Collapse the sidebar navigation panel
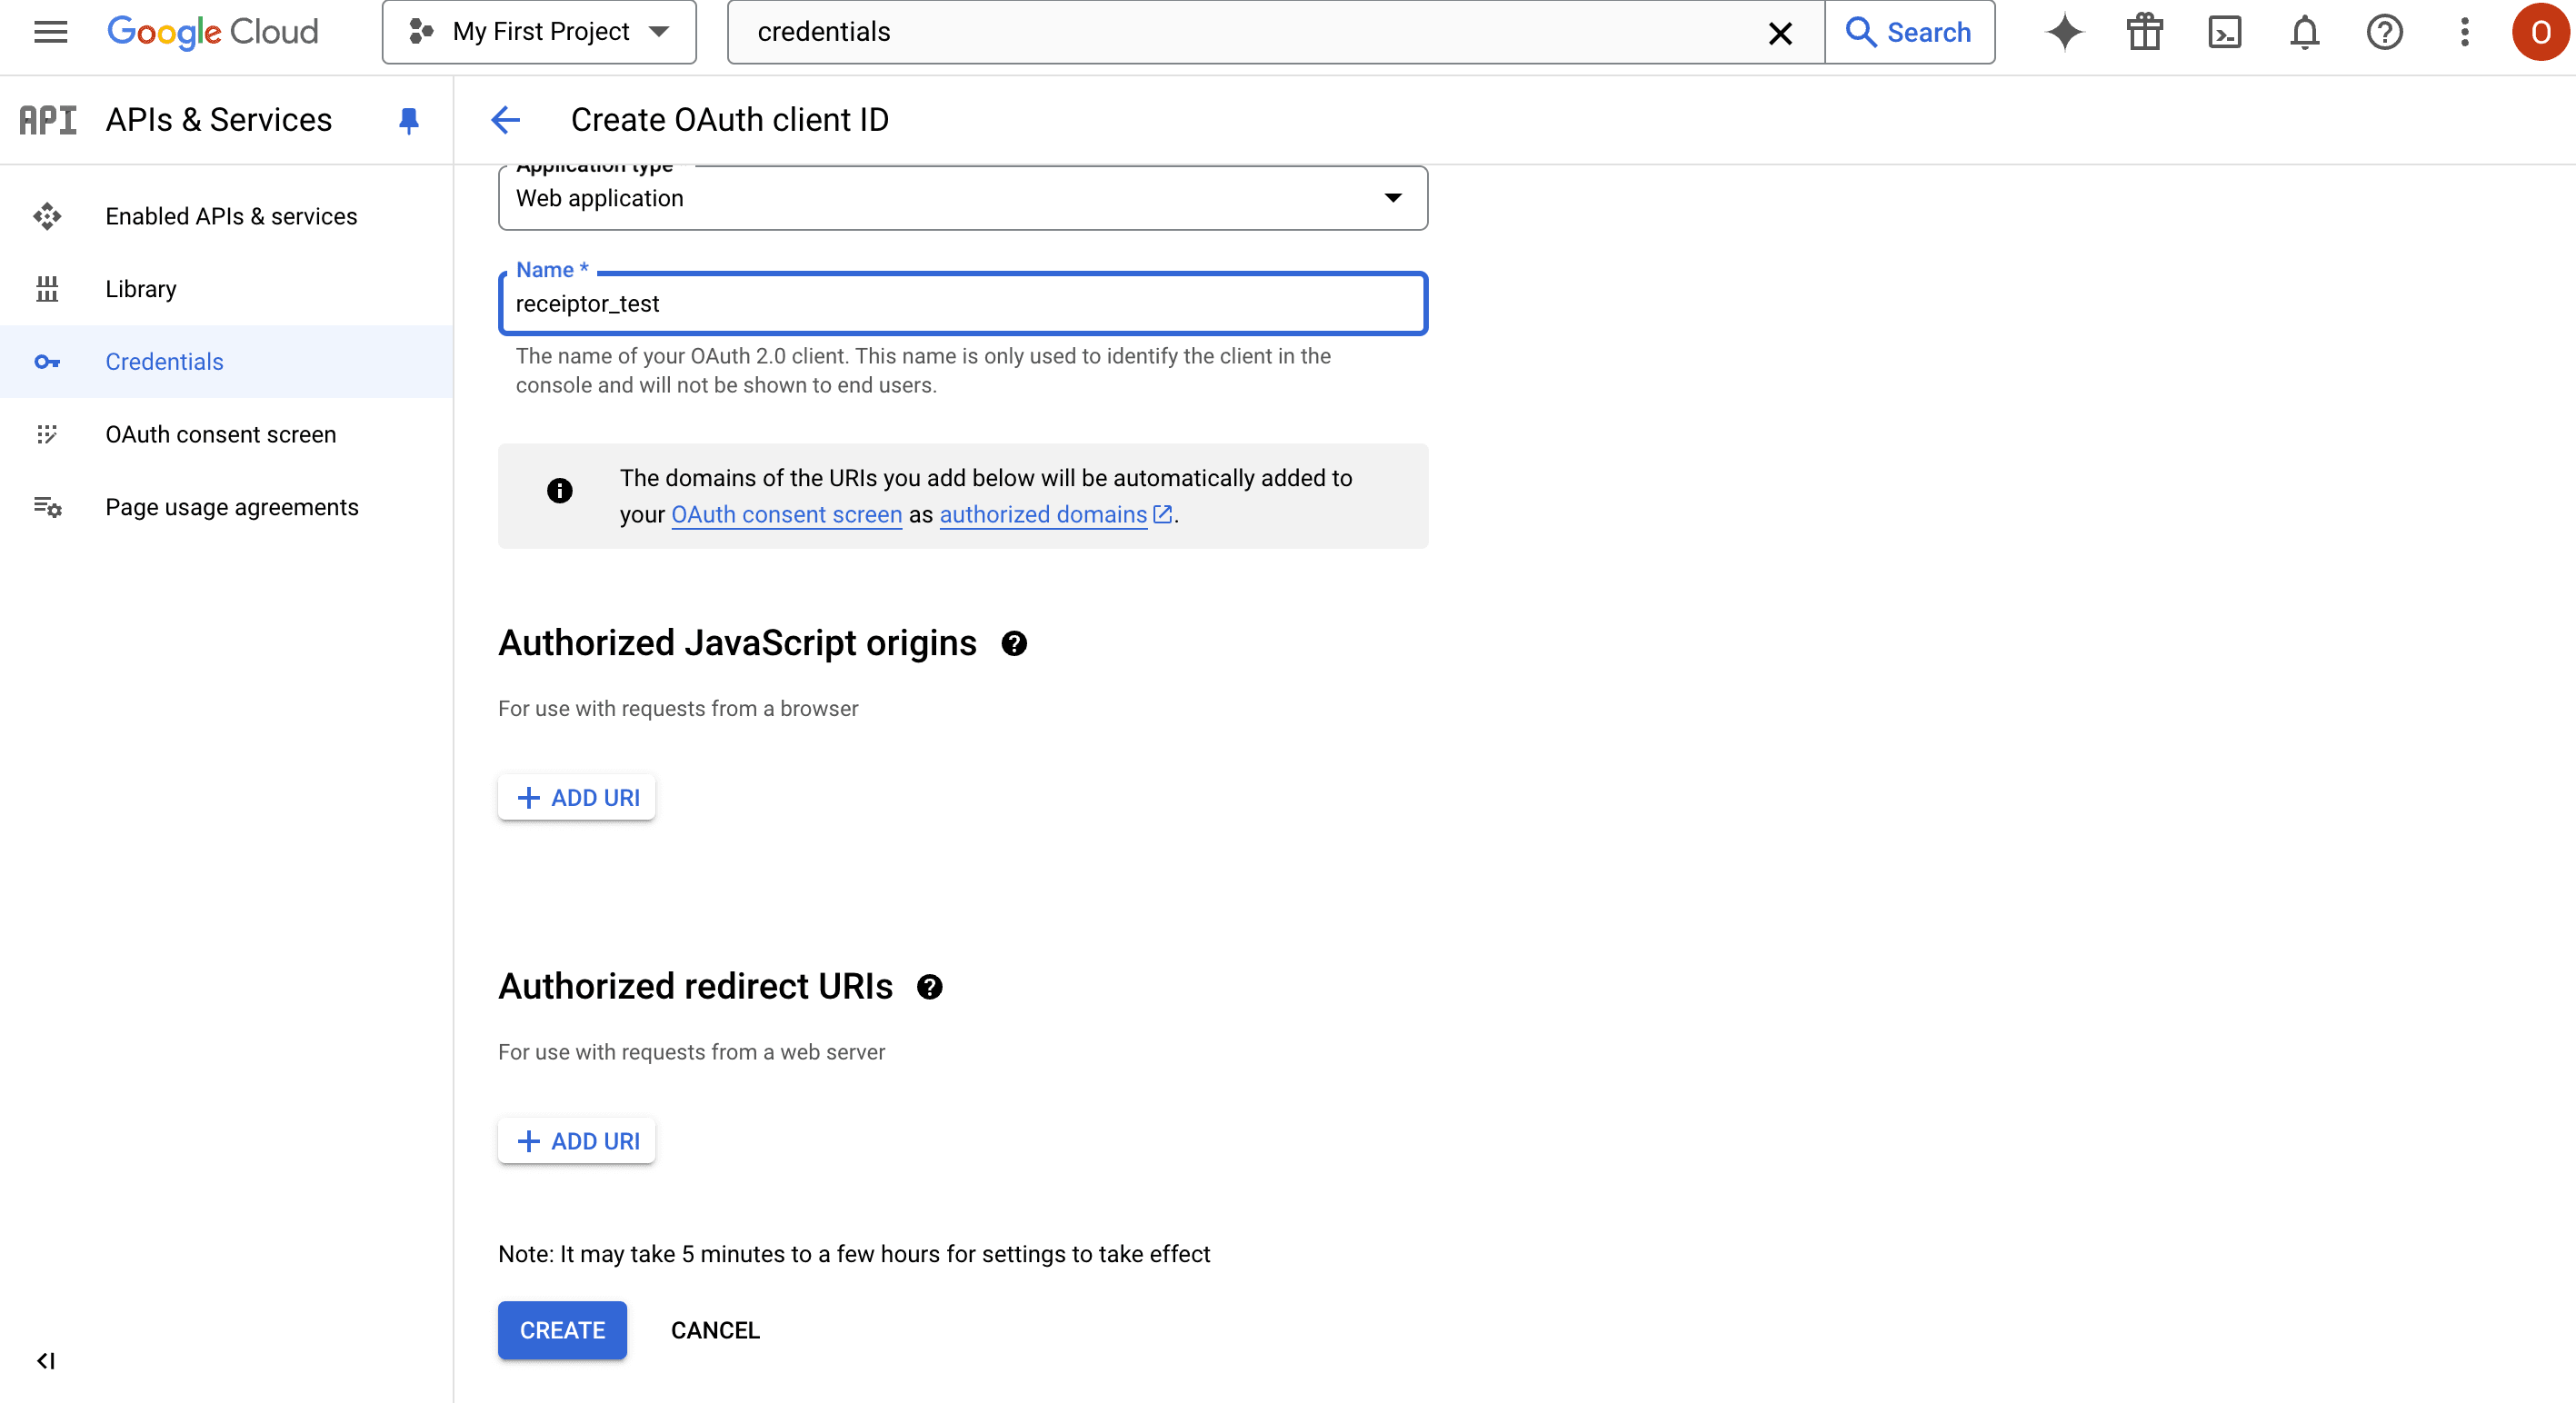2576x1403 pixels. (46, 1361)
